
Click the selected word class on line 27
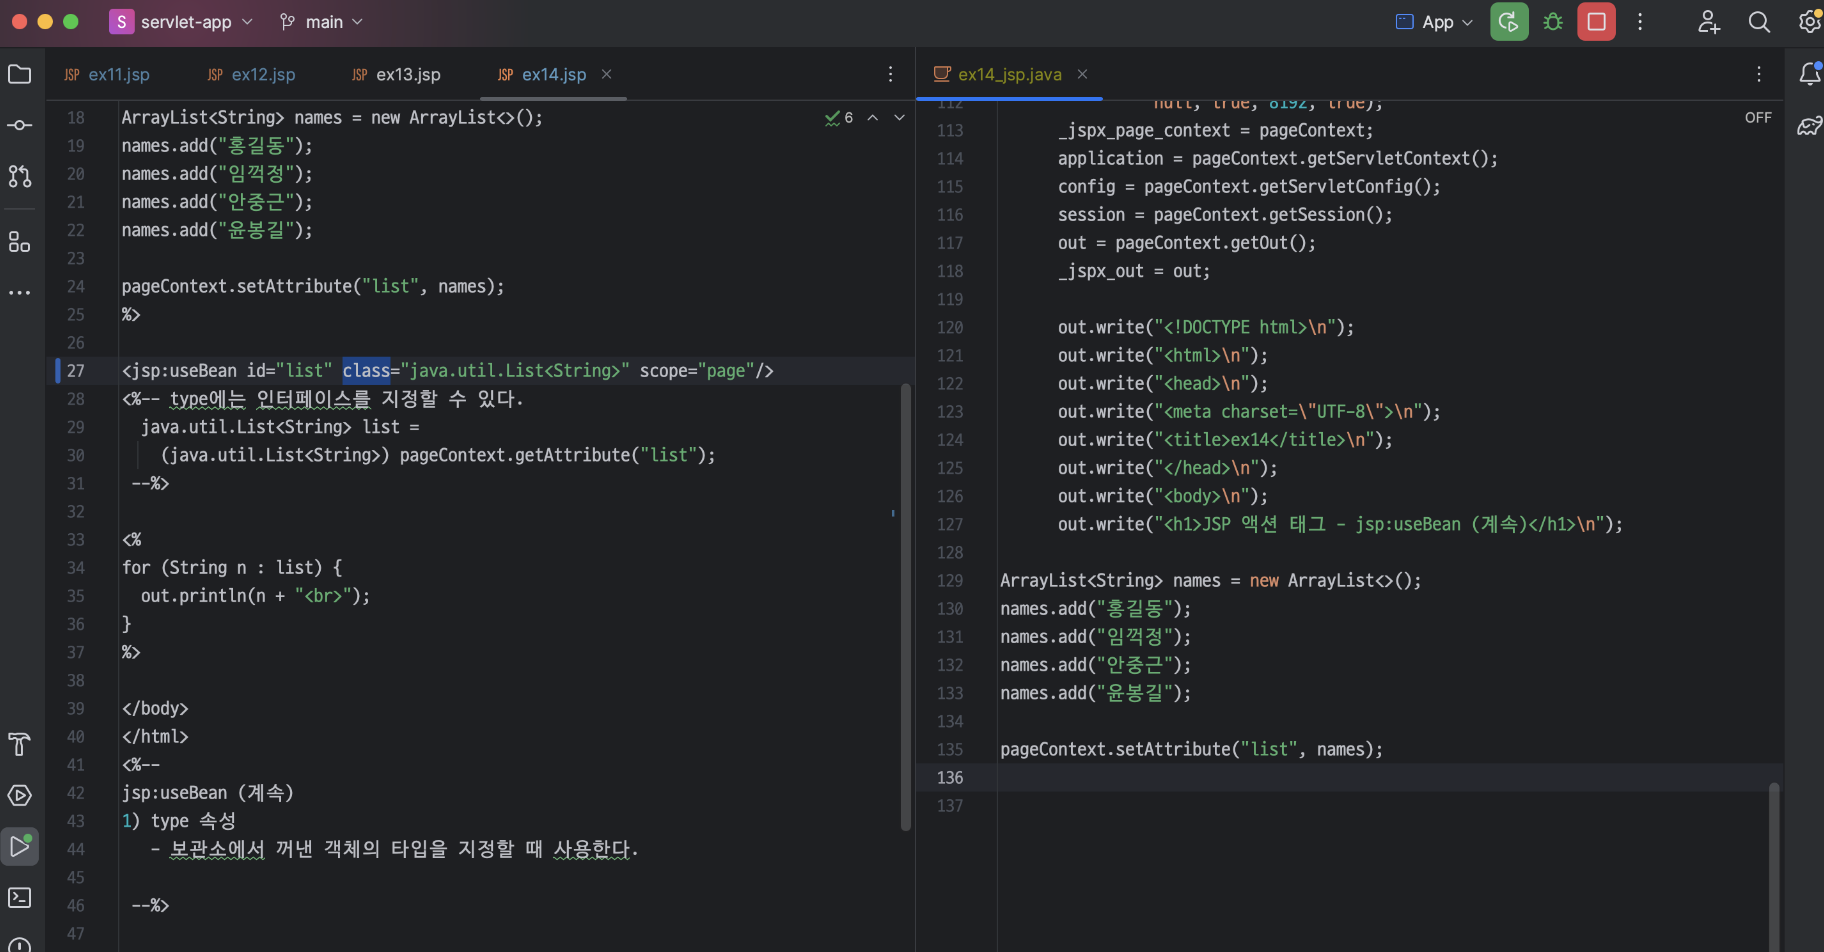366,371
